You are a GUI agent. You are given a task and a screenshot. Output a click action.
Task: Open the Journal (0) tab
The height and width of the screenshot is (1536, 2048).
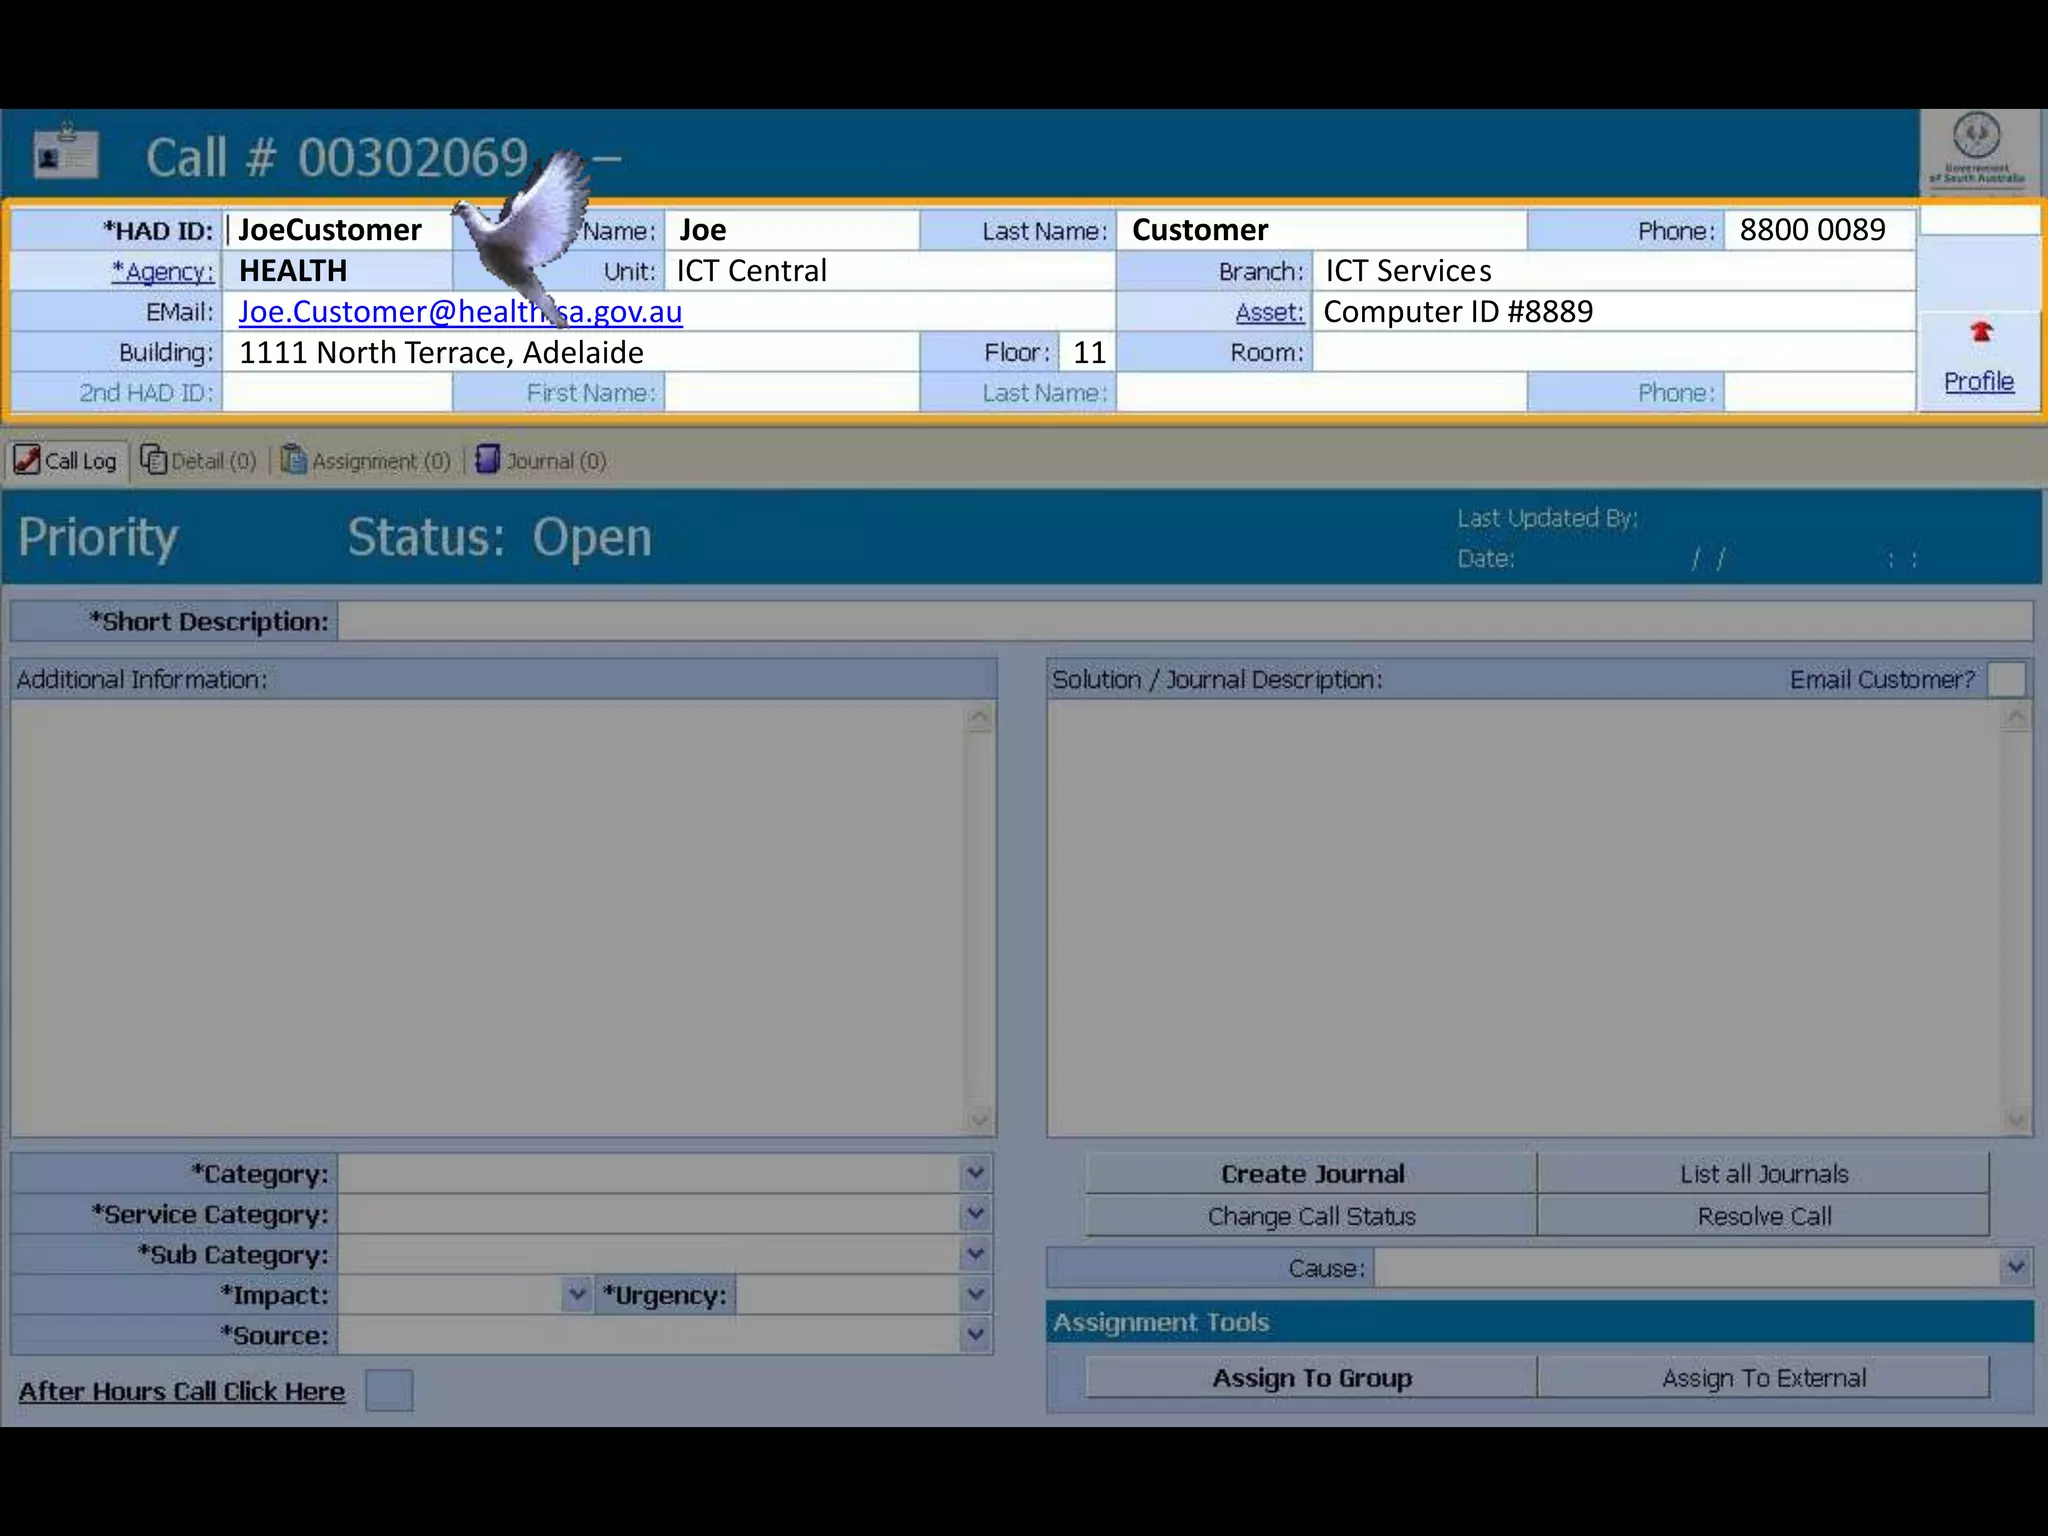coord(555,461)
